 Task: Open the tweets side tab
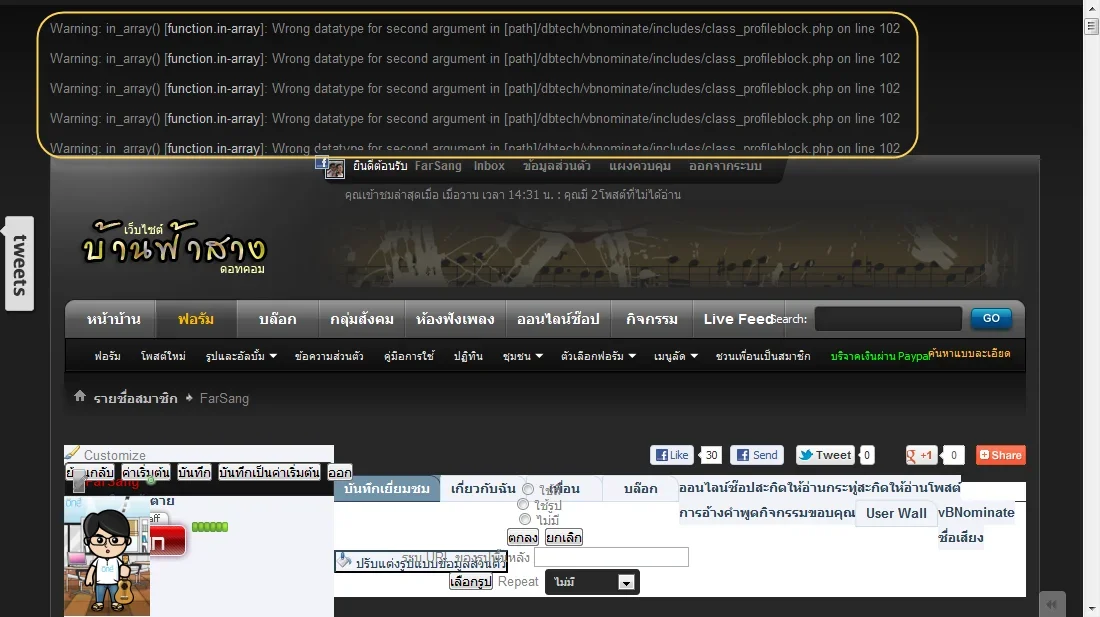(20, 264)
